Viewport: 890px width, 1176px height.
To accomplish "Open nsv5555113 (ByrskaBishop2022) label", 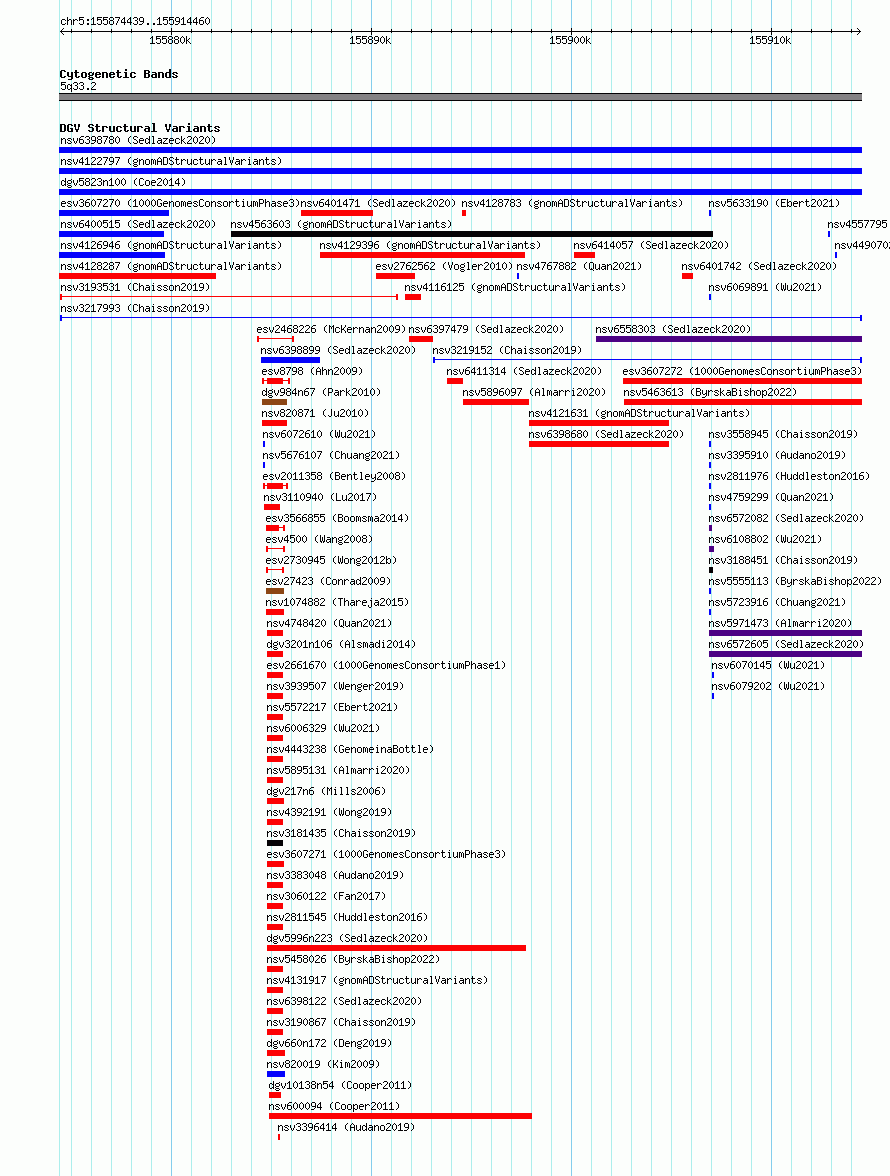I will [795, 581].
